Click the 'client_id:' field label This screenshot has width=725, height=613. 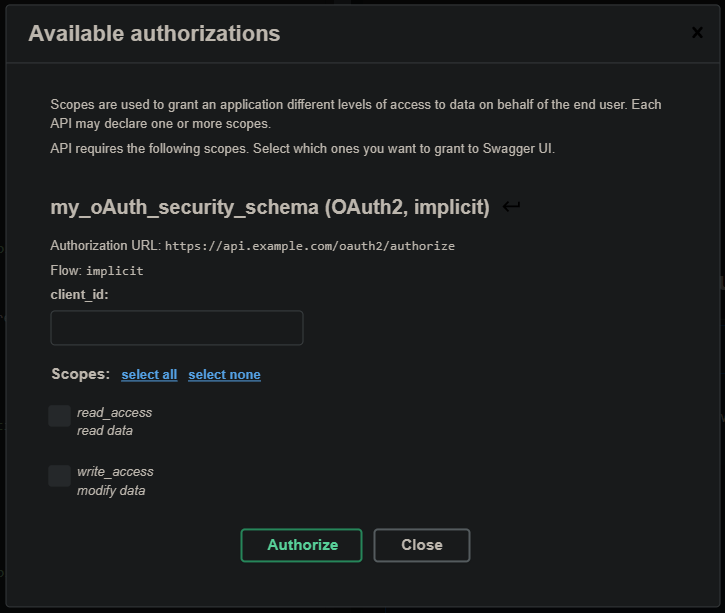[x=80, y=295]
